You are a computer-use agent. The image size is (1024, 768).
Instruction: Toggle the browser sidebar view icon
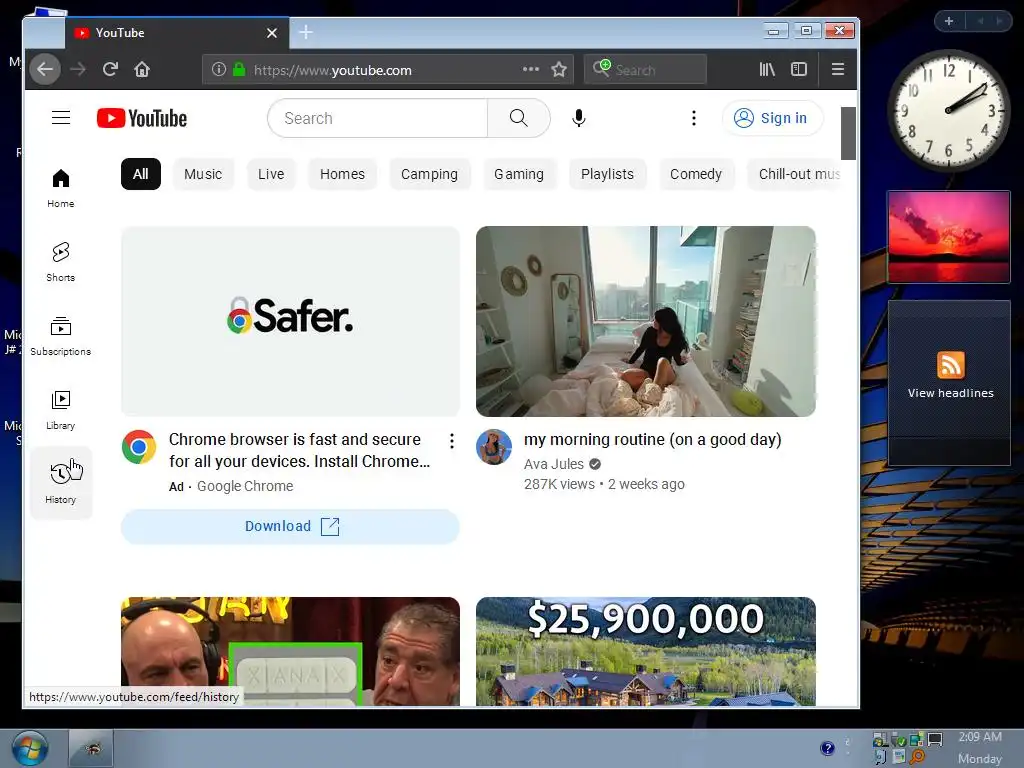pyautogui.click(x=799, y=69)
